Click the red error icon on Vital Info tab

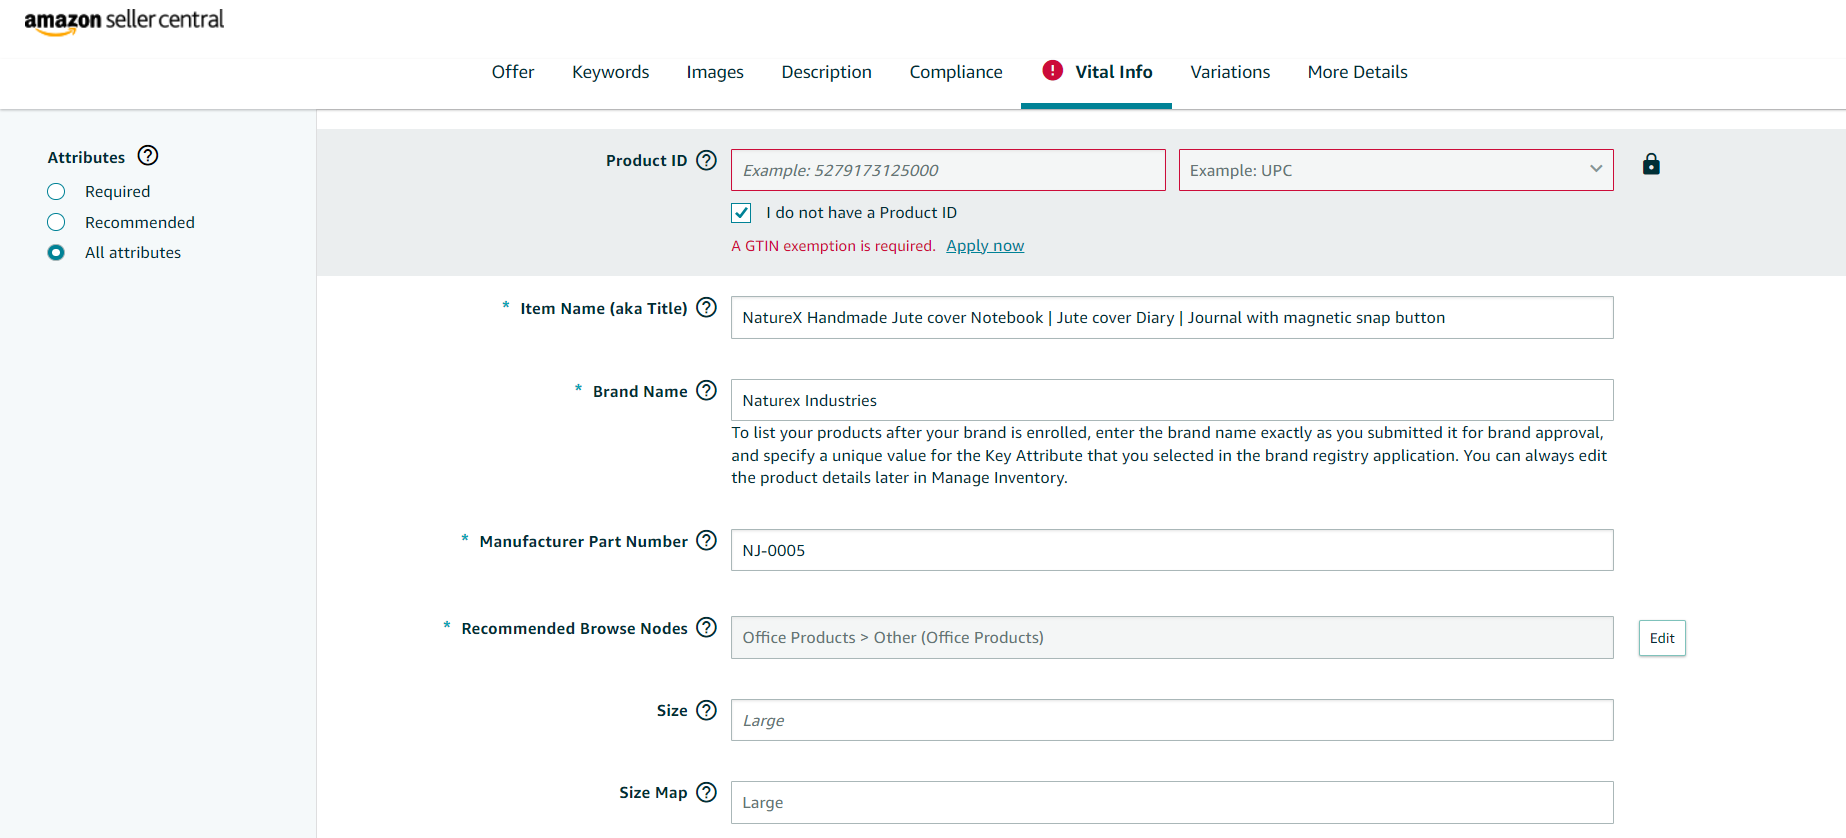(1052, 70)
